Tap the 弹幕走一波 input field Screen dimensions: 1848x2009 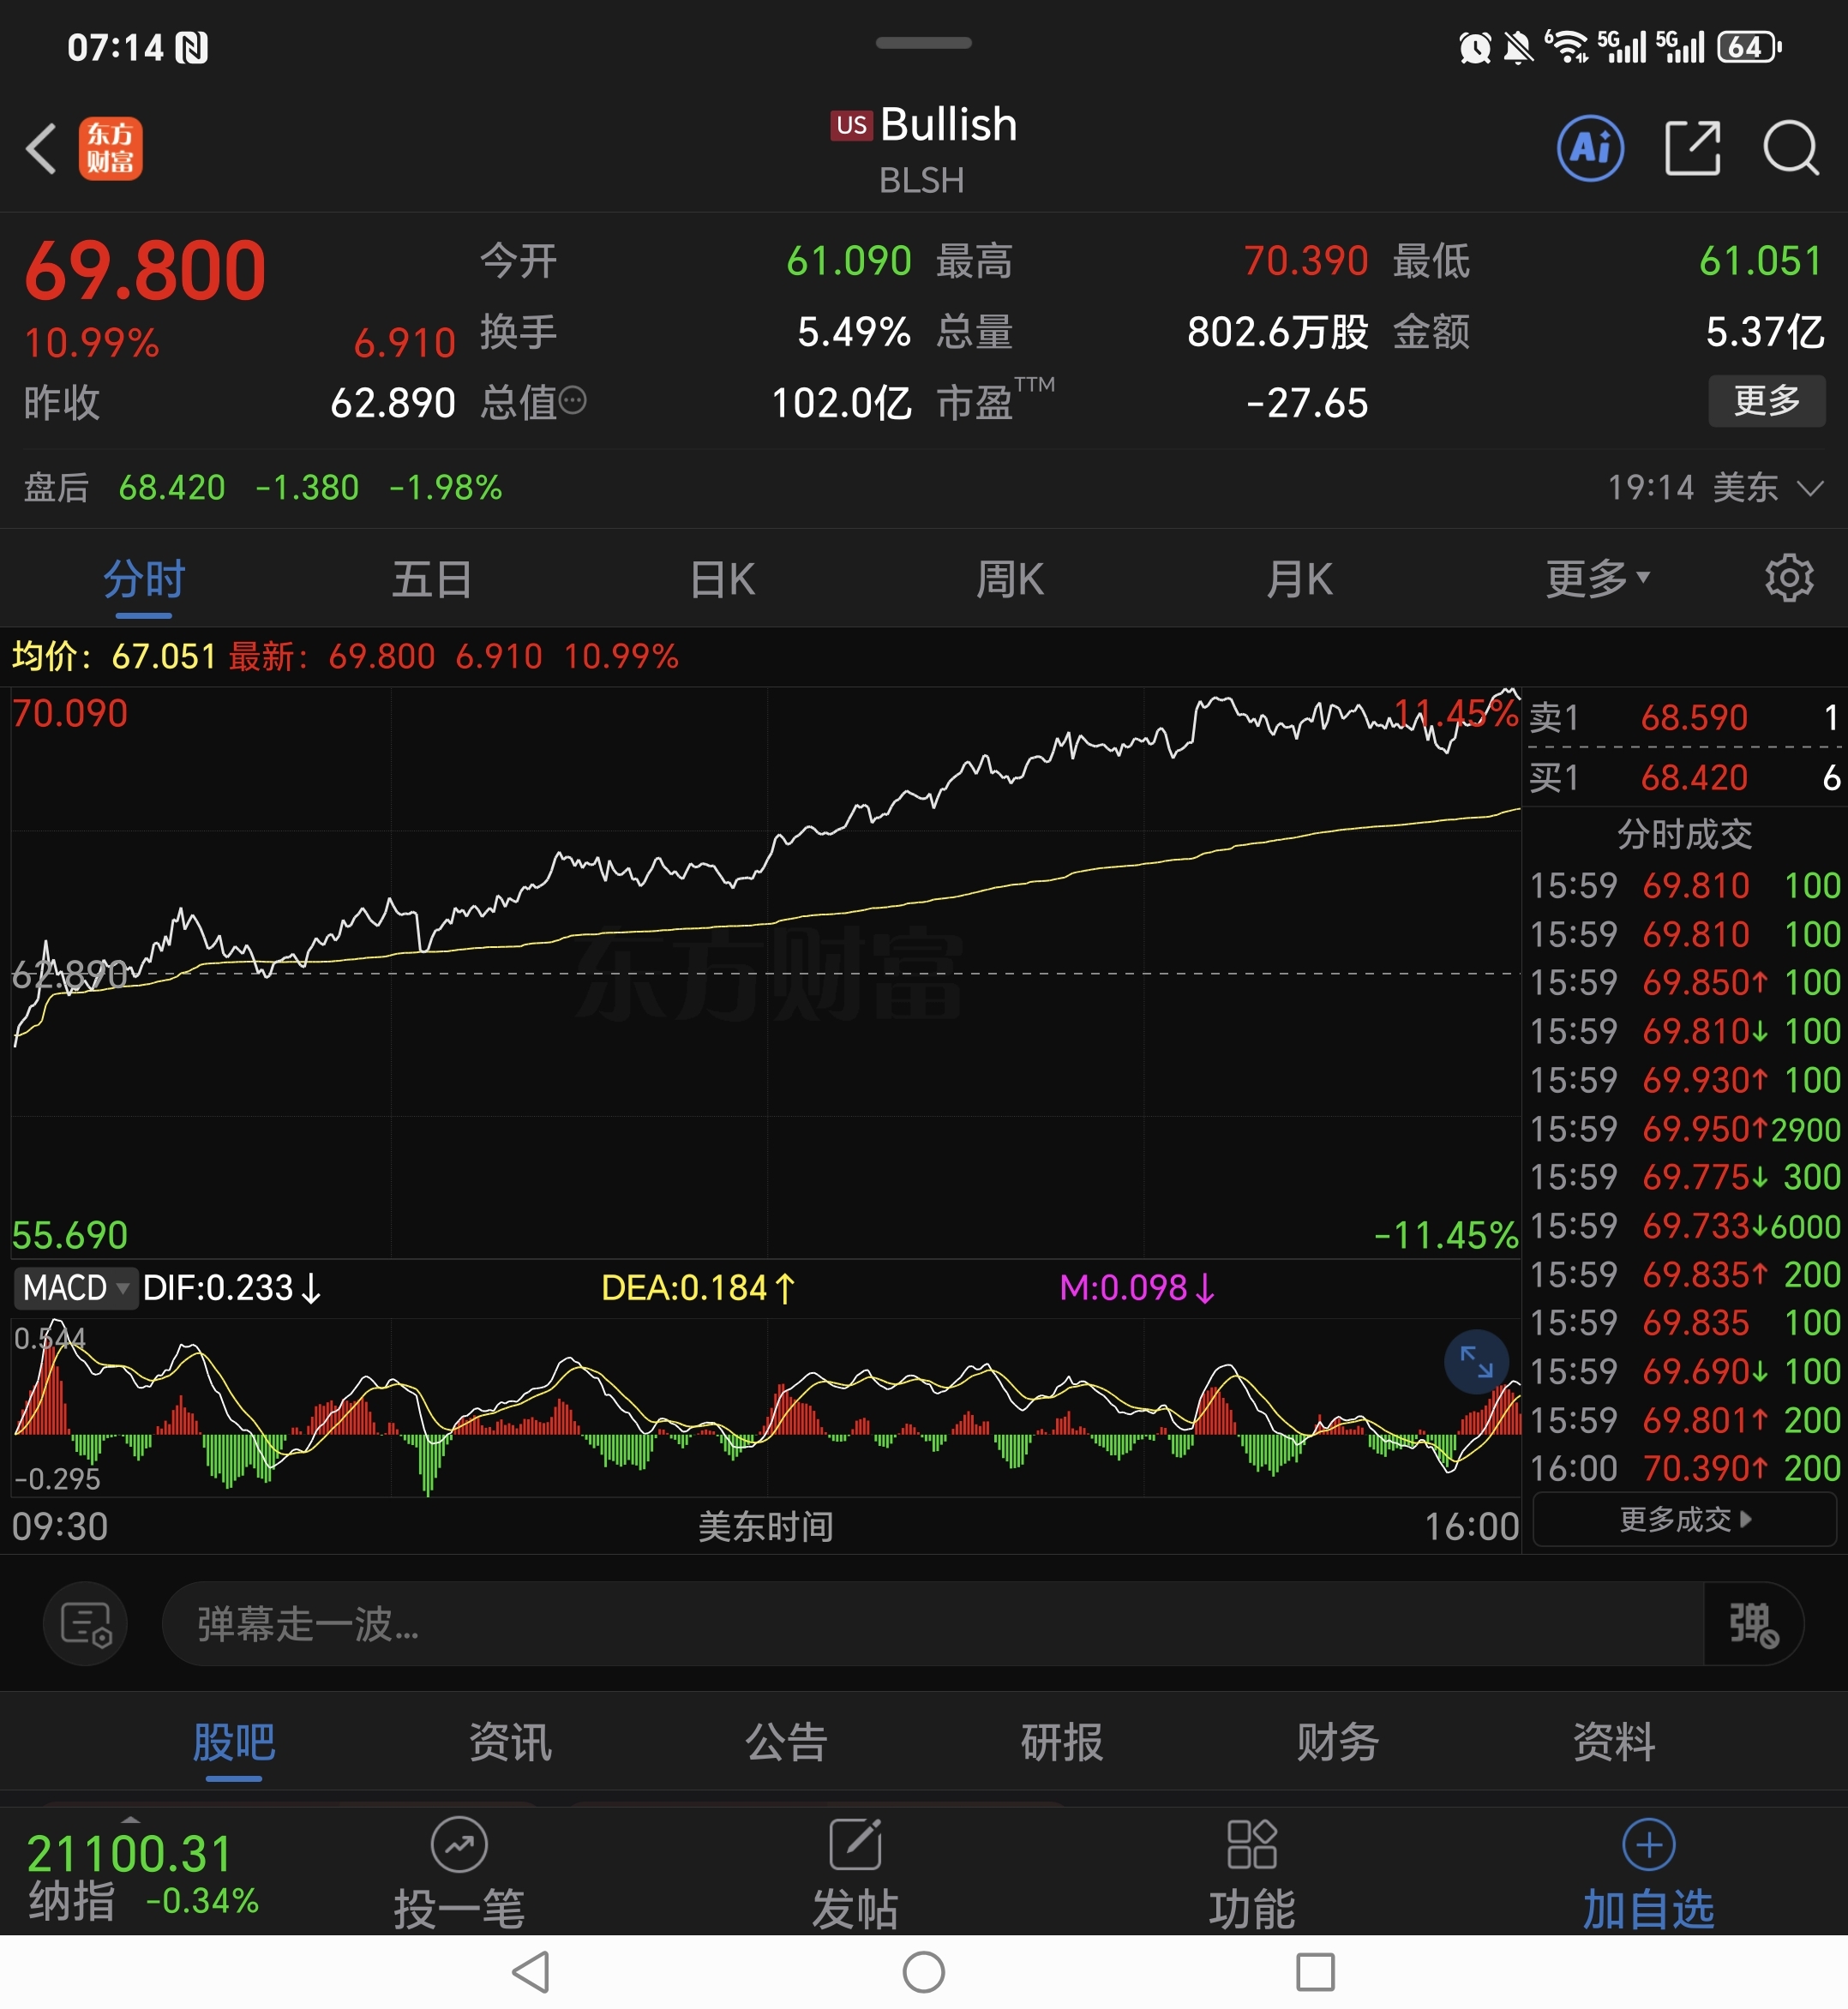tap(932, 1623)
